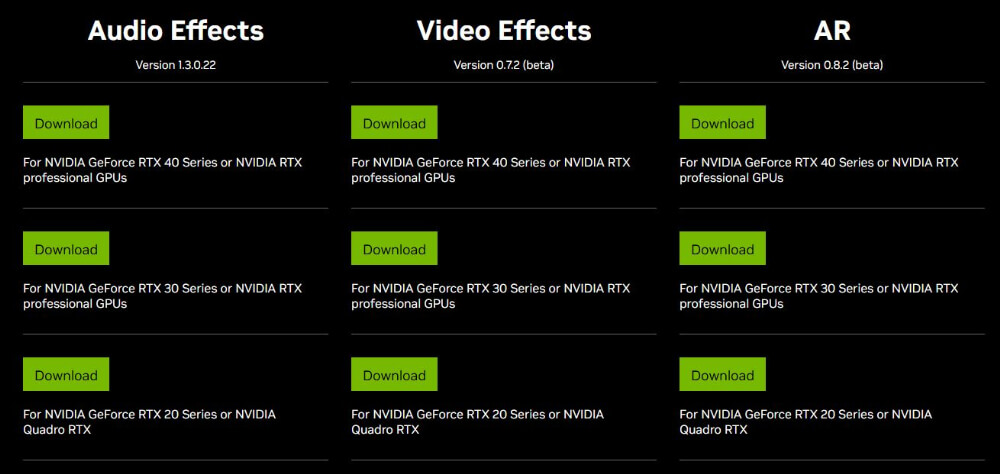Click the Audio Effects heading
This screenshot has height=474, width=1000.
(175, 31)
